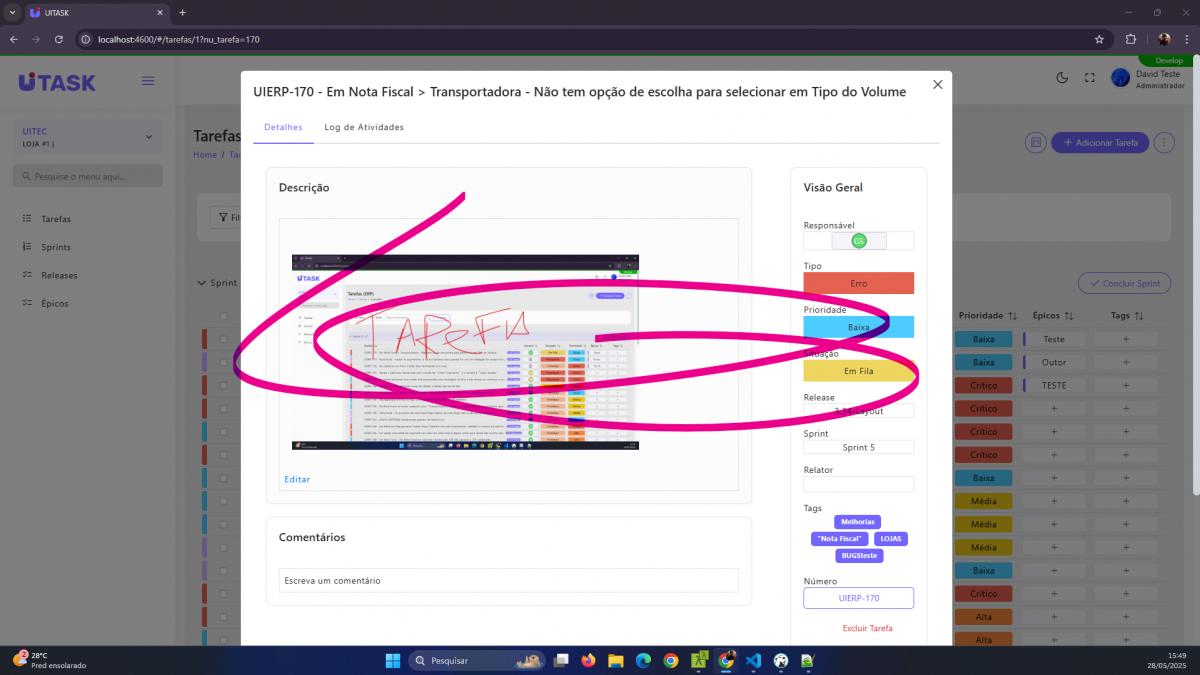
Task: Open the Sprints item in the sidebar
Action: point(56,247)
